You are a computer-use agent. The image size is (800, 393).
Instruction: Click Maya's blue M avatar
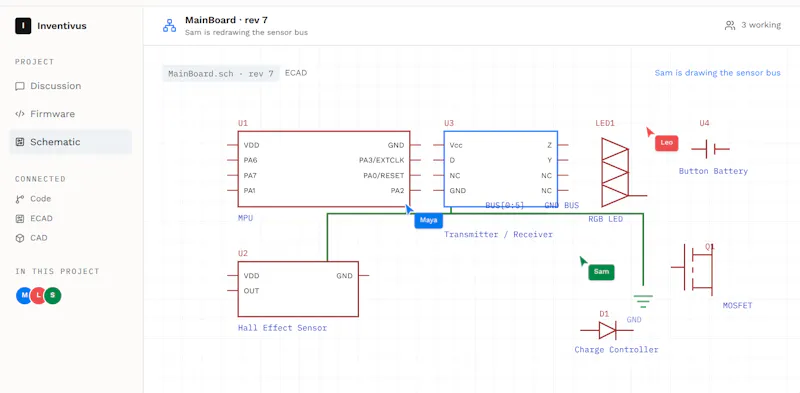pyautogui.click(x=24, y=296)
